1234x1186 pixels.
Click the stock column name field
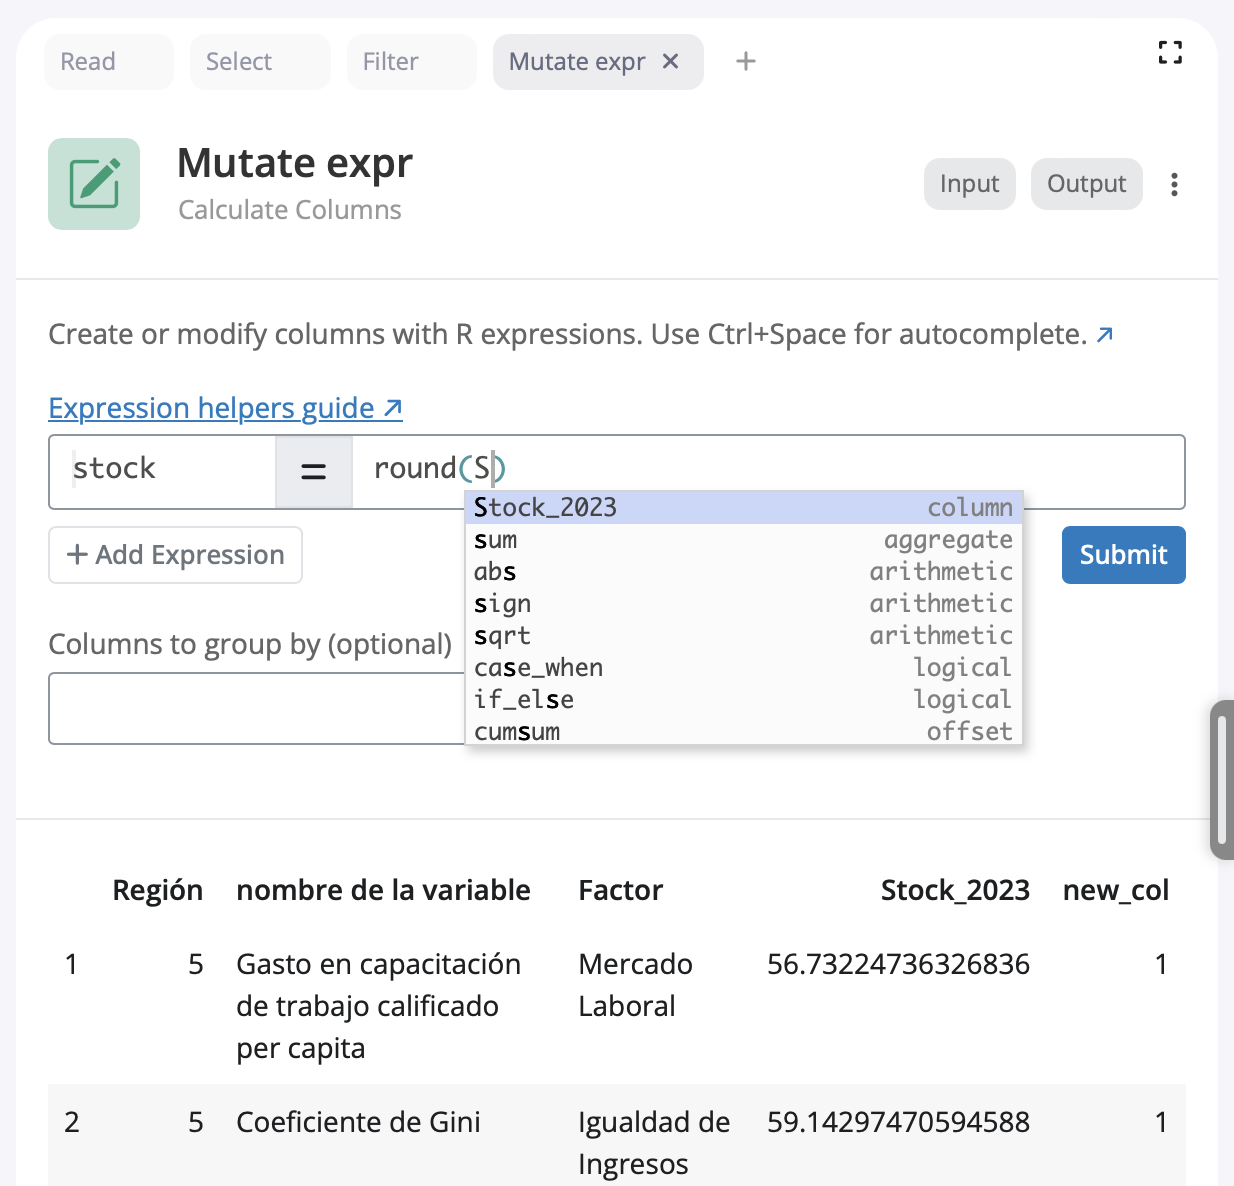coord(163,471)
